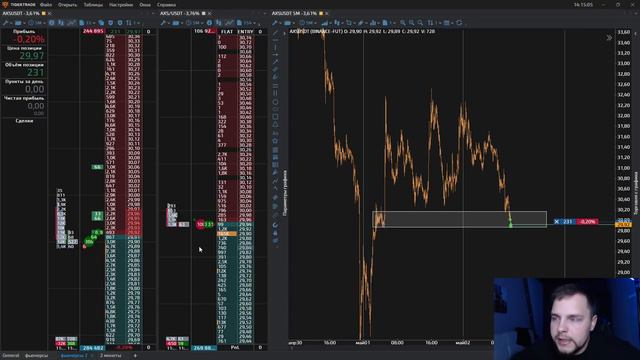640x360 pixels.
Task: Switch to the фьючерсы workspace tab
Action: (x=36, y=356)
